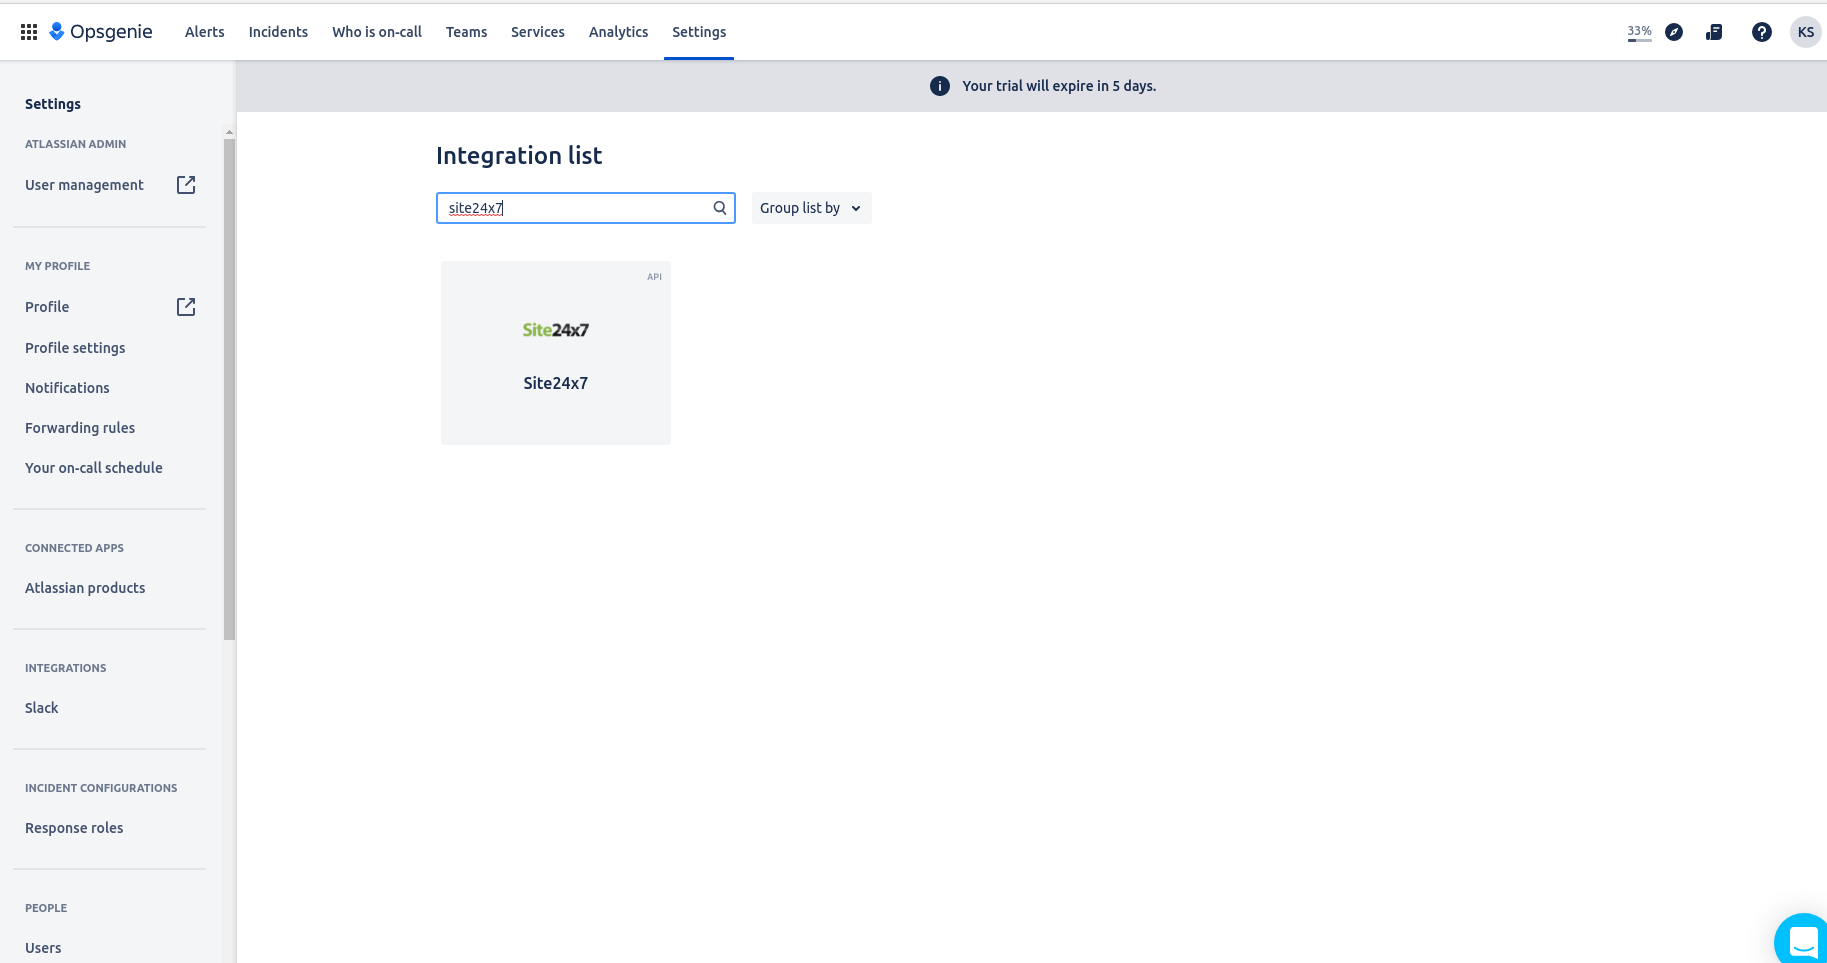Open the help question mark icon
1827x963 pixels.
[x=1761, y=31]
